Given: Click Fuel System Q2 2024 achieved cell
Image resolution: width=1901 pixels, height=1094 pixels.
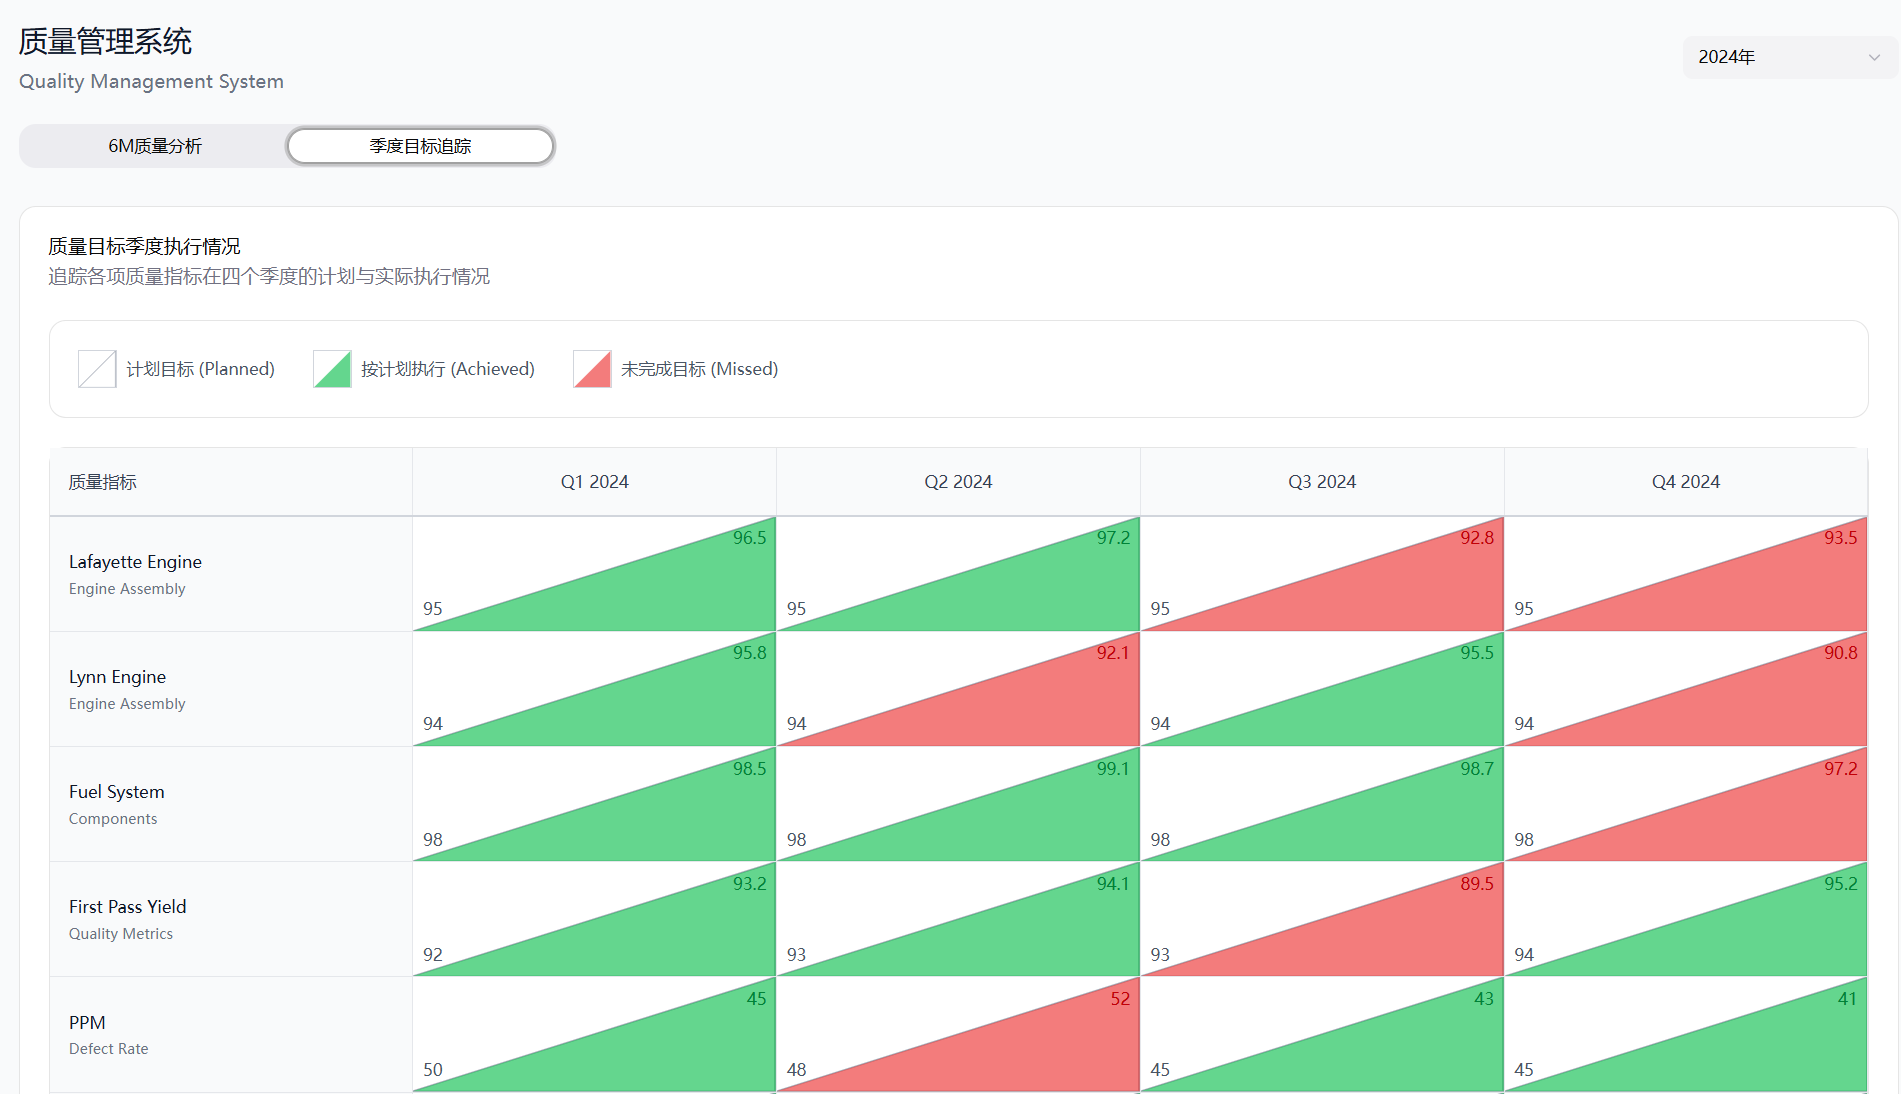Looking at the screenshot, I should (x=958, y=804).
